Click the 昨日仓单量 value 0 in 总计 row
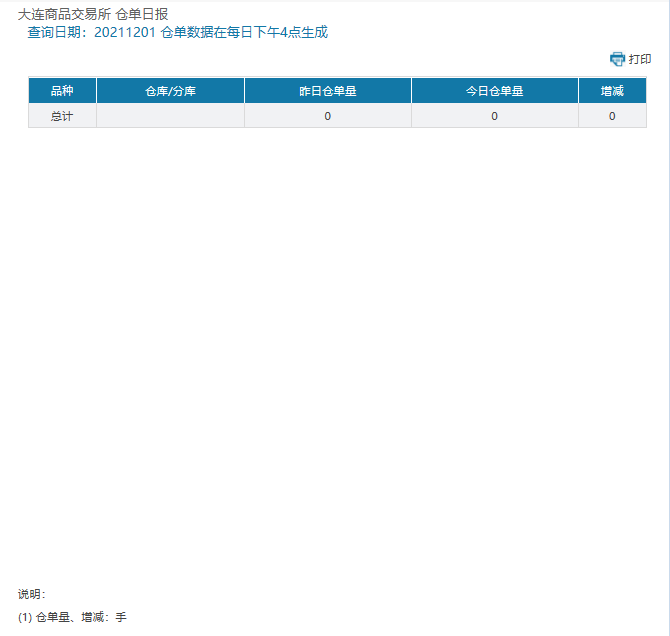Viewport: 670px width, 636px height. point(327,116)
